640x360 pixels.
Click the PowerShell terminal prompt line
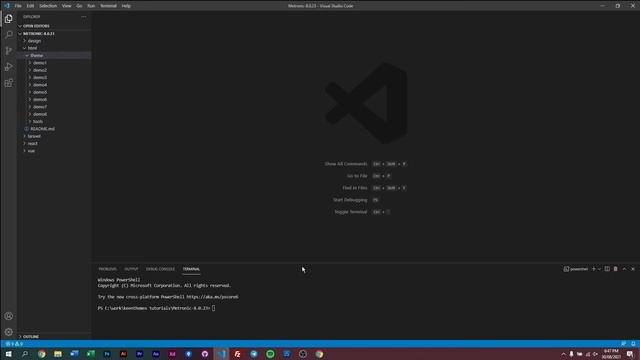click(156, 308)
